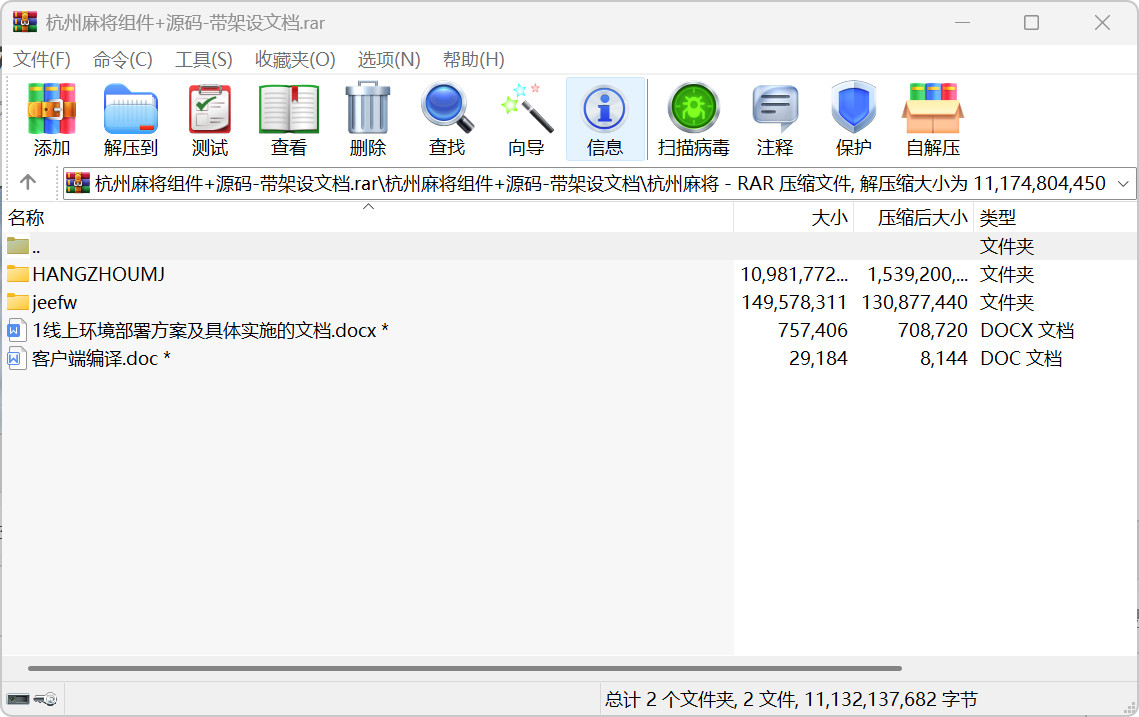Click the doc file icon for 客户端编译
This screenshot has height=717, width=1139.
(x=15, y=358)
